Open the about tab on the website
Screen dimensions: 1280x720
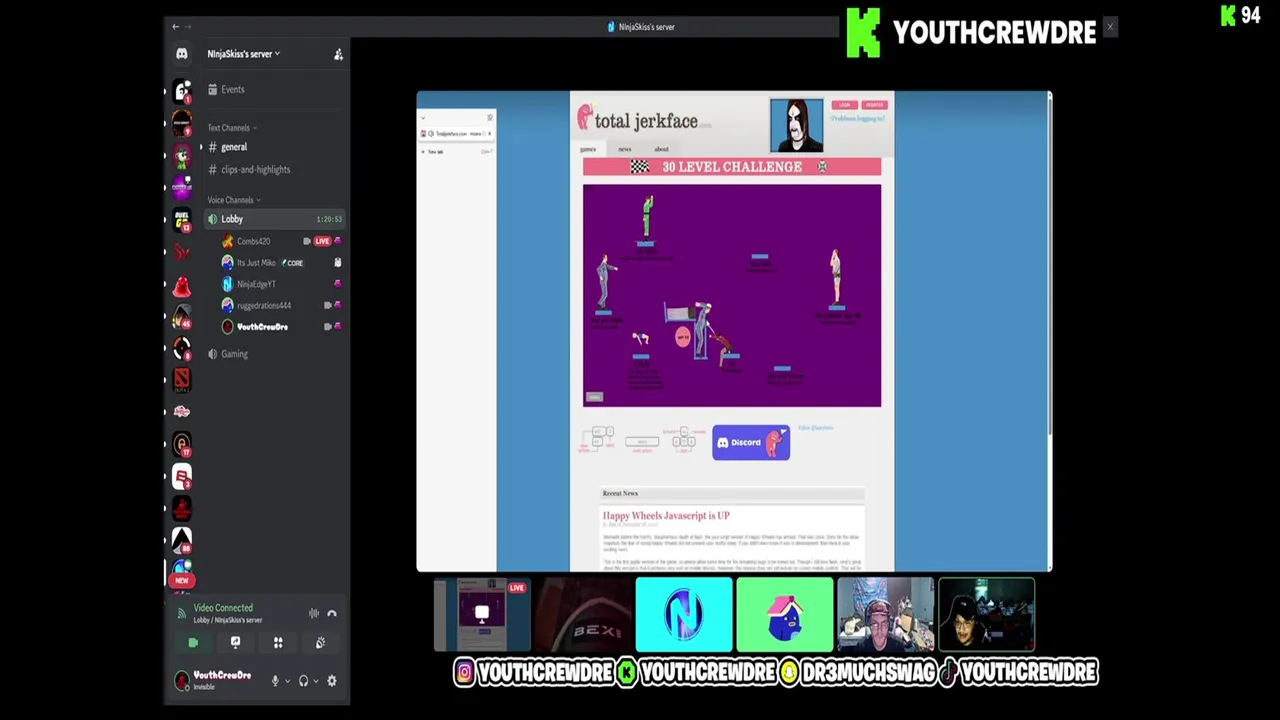[661, 149]
